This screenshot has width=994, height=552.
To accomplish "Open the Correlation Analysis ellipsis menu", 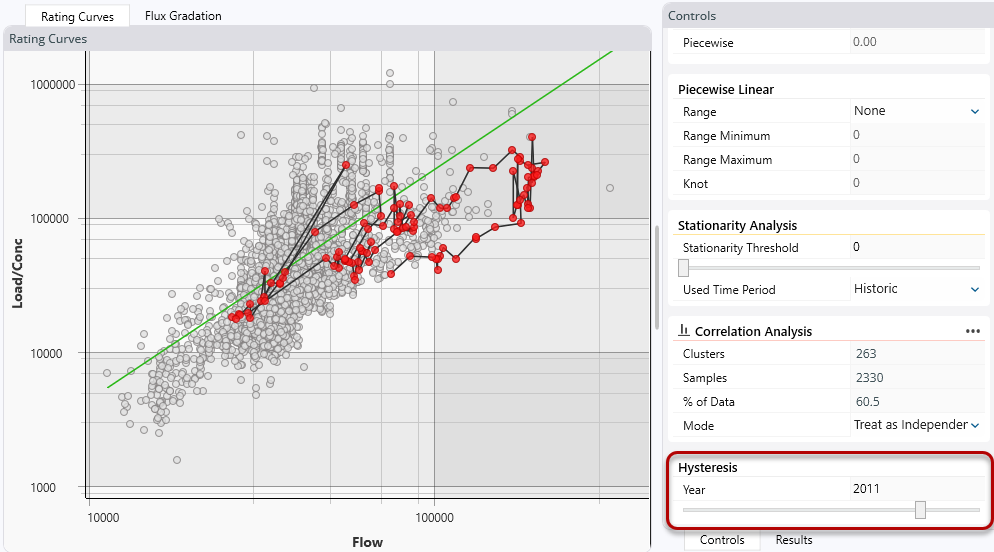I will [972, 331].
